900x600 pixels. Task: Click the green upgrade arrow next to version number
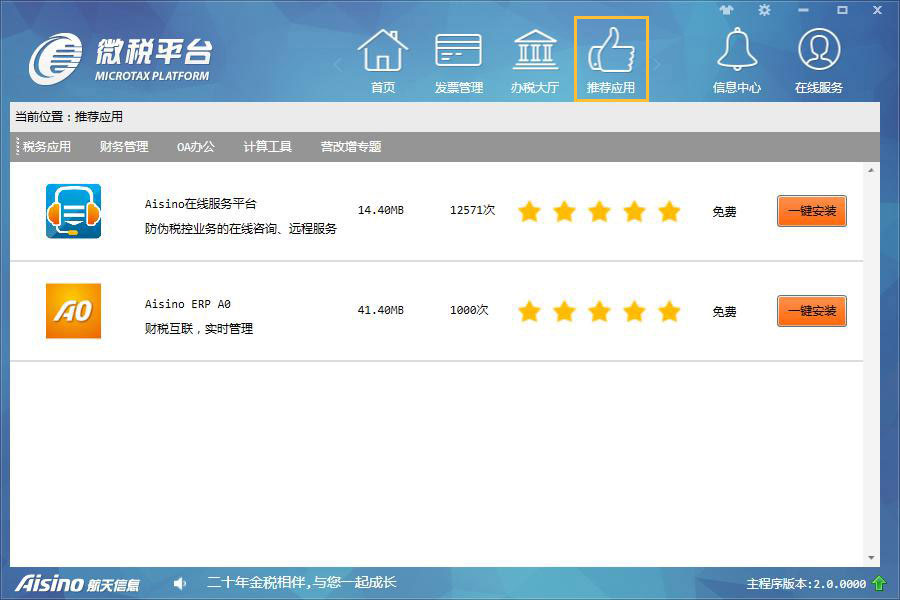coord(879,582)
